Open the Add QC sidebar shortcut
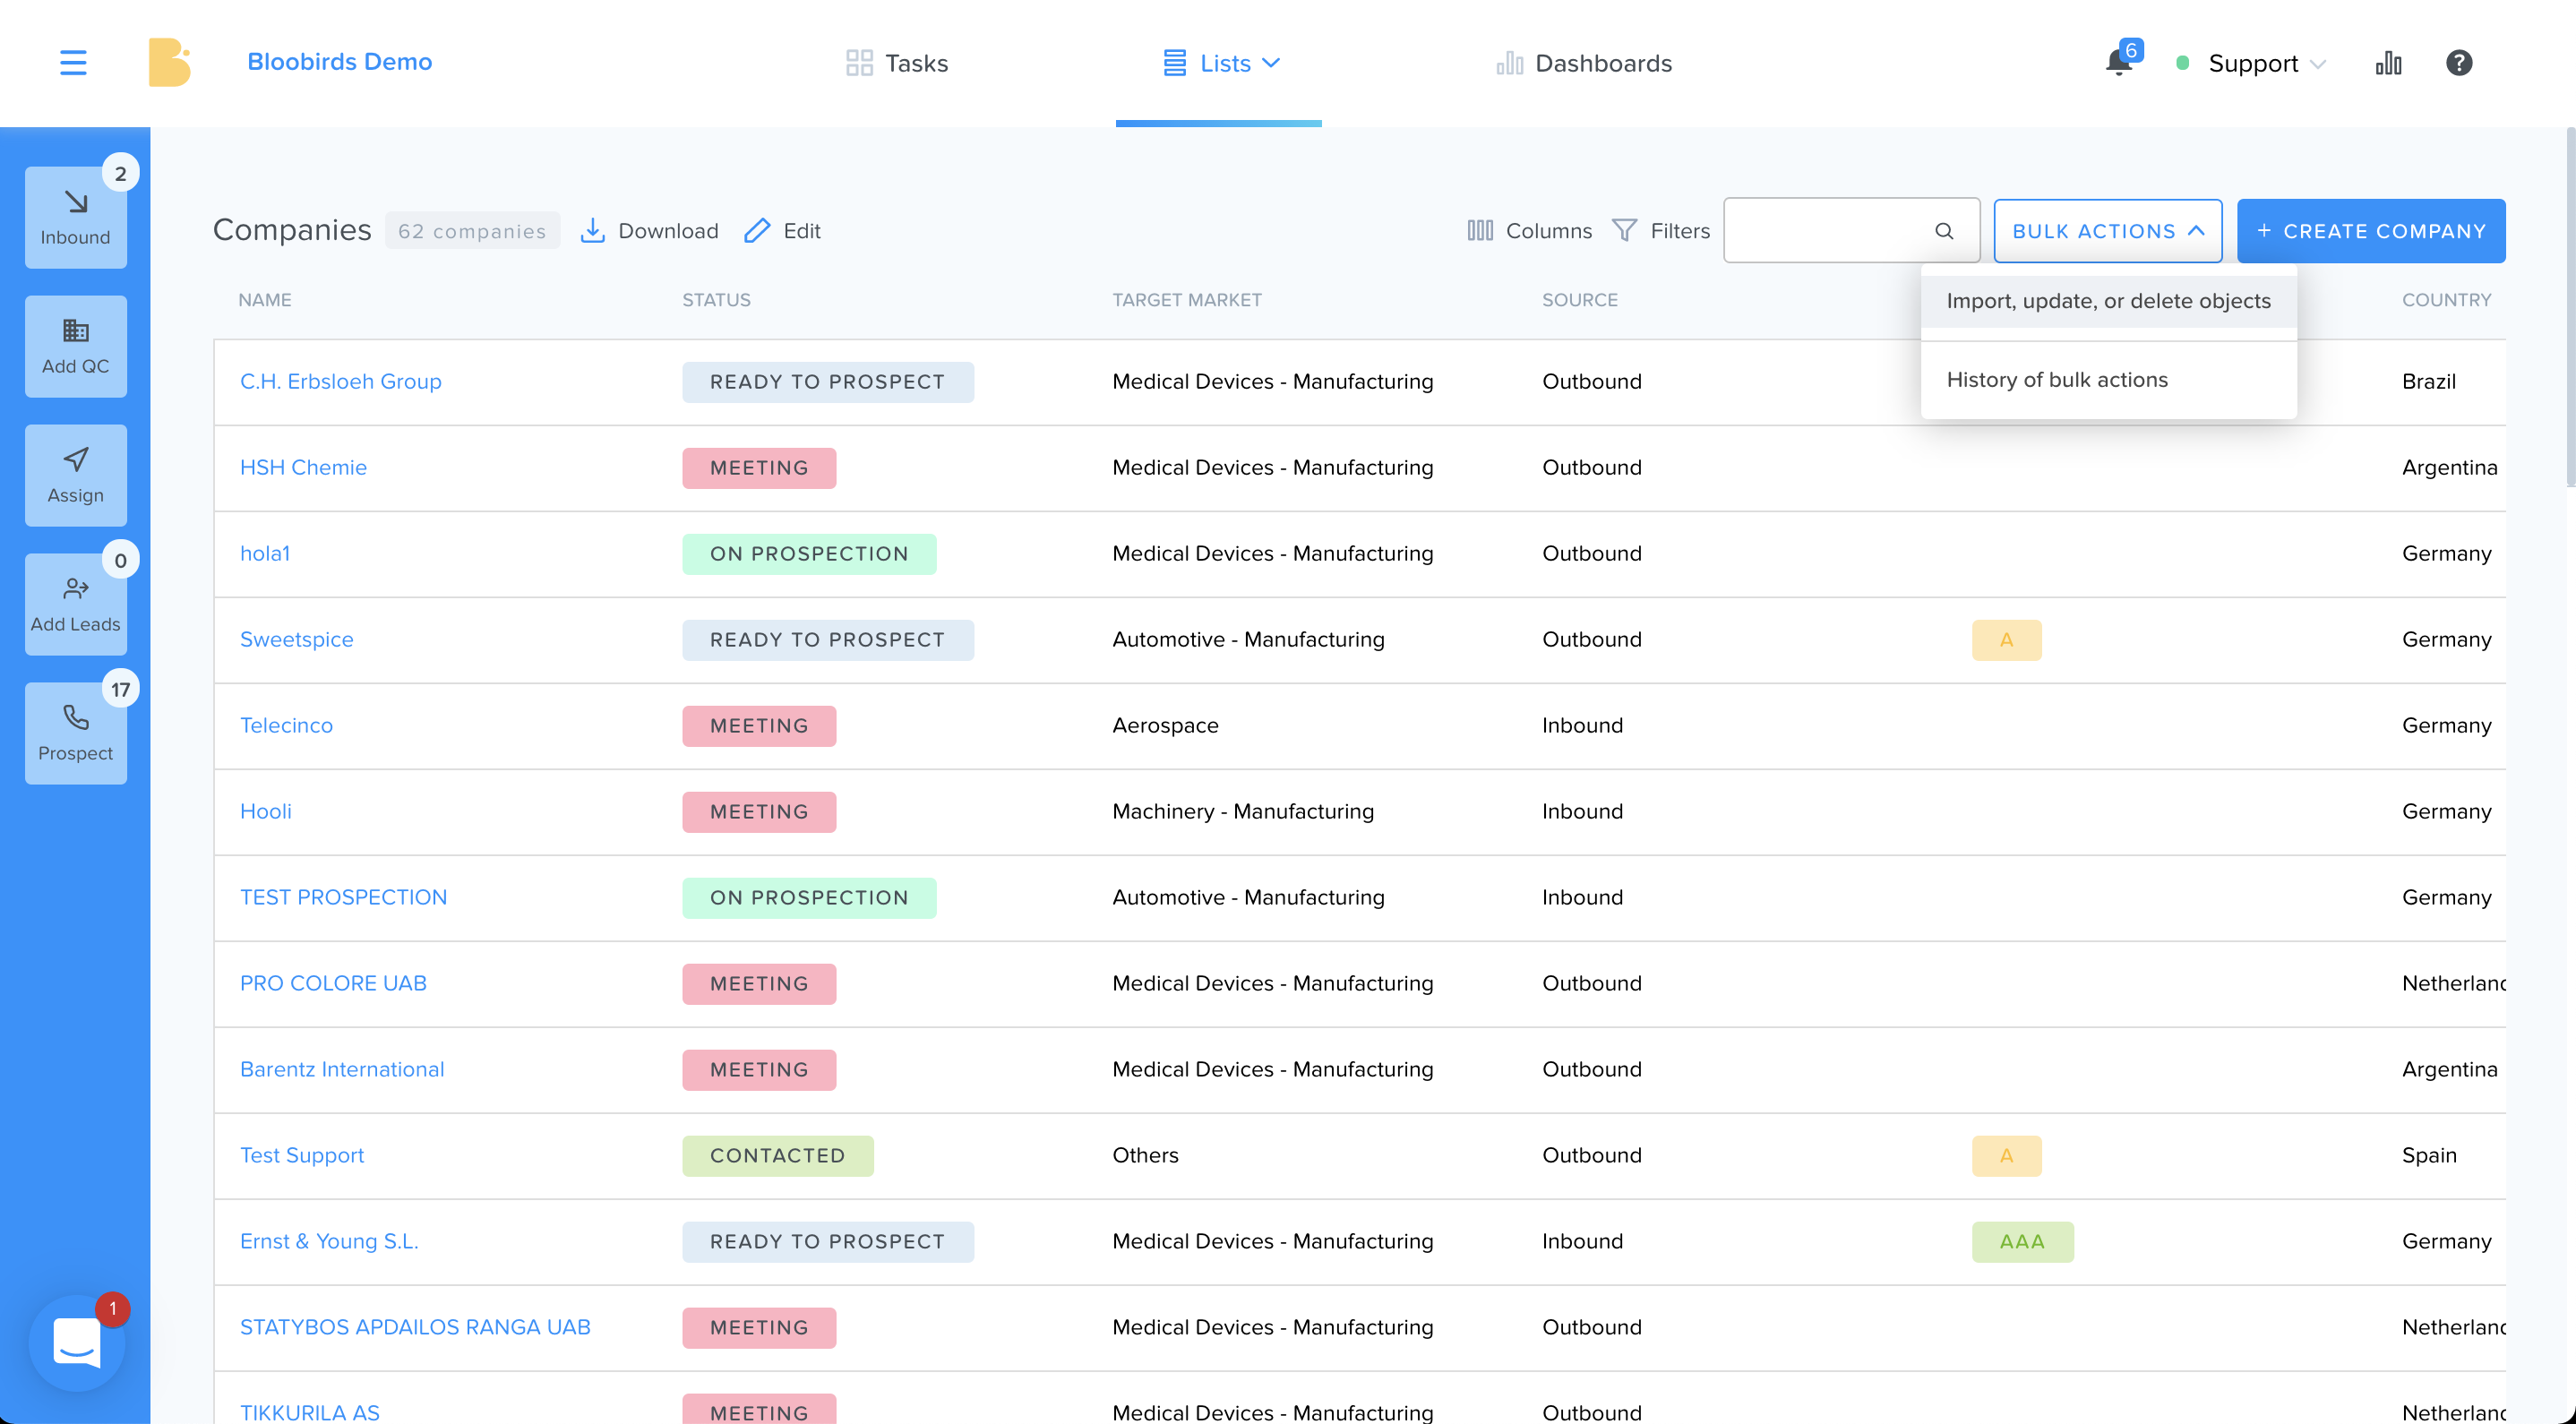 point(76,346)
